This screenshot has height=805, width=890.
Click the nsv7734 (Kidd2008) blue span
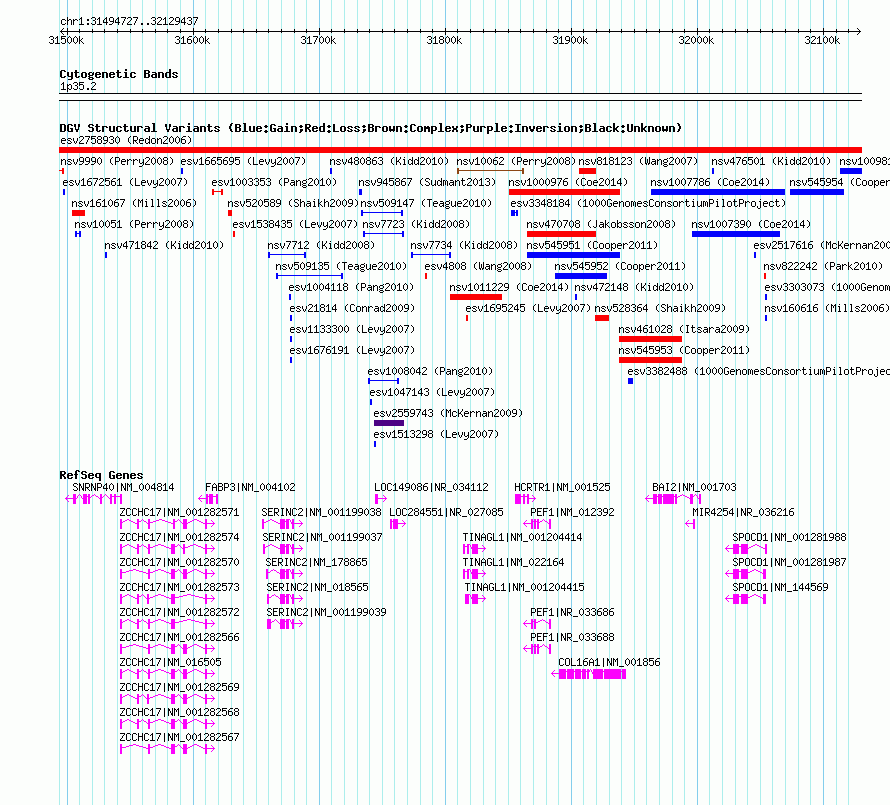click(431, 255)
